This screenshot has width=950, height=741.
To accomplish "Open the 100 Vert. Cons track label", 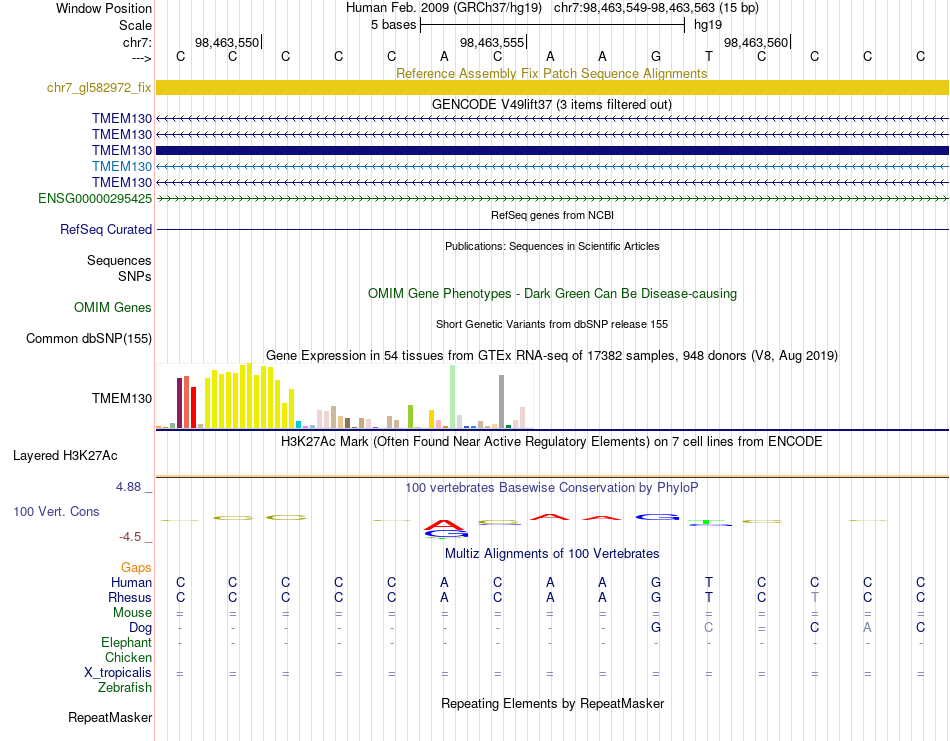I will point(56,511).
